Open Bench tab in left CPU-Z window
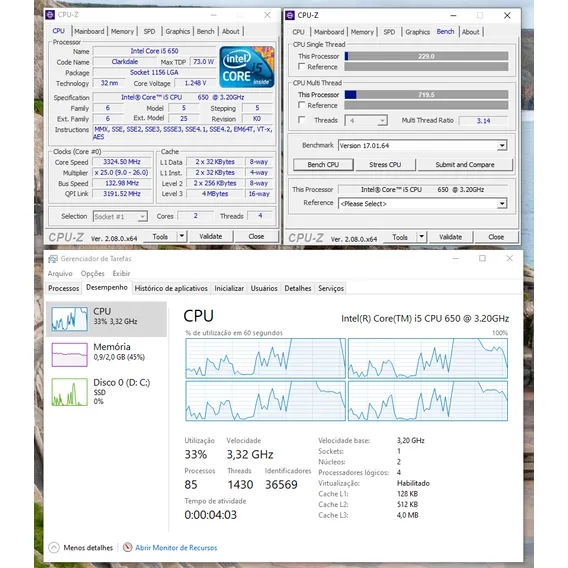 coord(205,32)
